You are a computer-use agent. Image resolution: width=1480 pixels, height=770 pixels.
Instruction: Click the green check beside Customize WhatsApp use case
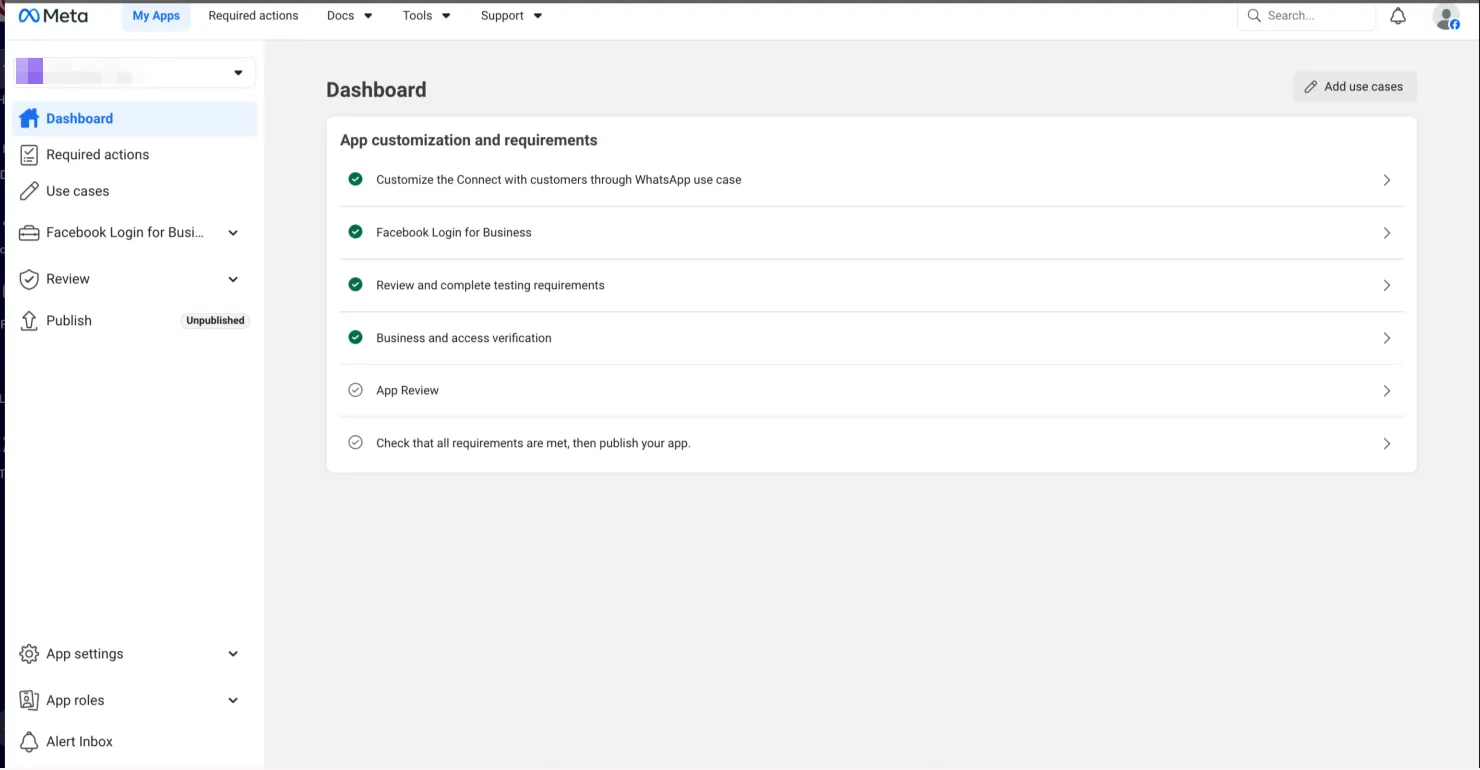coord(355,180)
